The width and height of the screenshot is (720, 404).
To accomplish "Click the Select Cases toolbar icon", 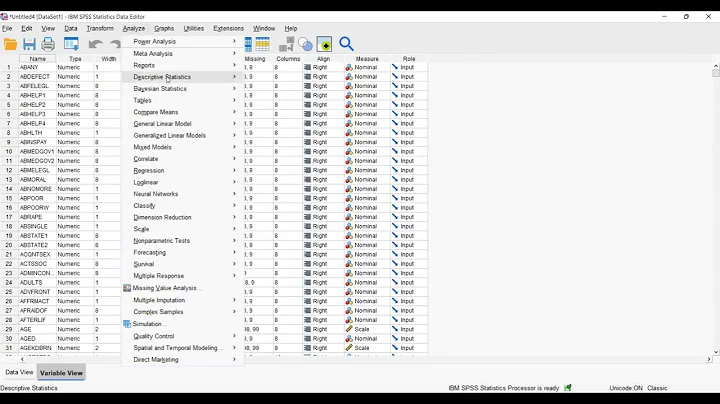I will click(x=287, y=45).
